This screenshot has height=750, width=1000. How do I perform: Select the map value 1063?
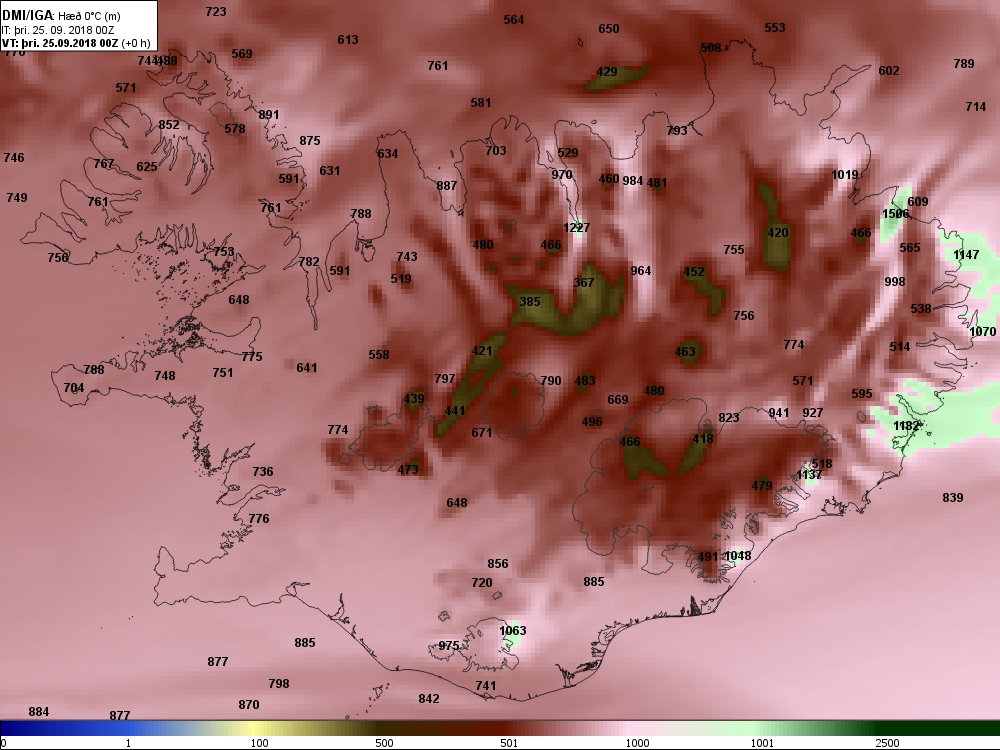(513, 631)
